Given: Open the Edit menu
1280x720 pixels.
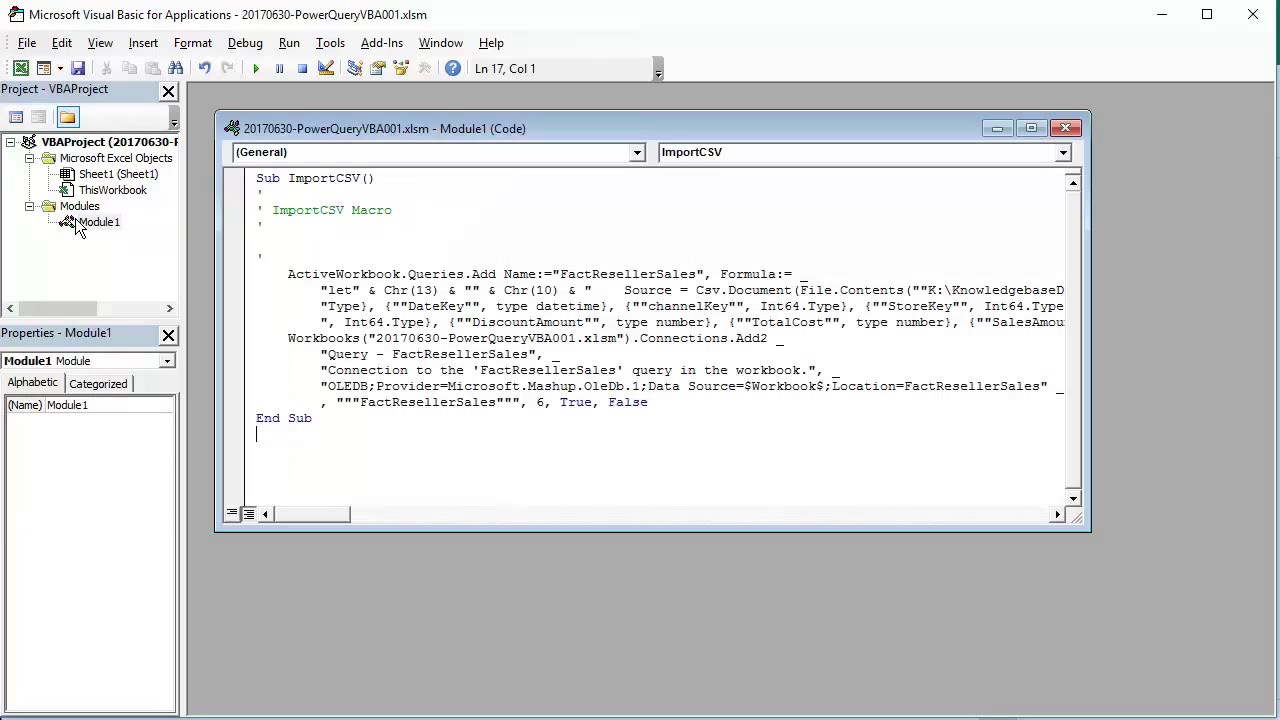Looking at the screenshot, I should click(61, 43).
